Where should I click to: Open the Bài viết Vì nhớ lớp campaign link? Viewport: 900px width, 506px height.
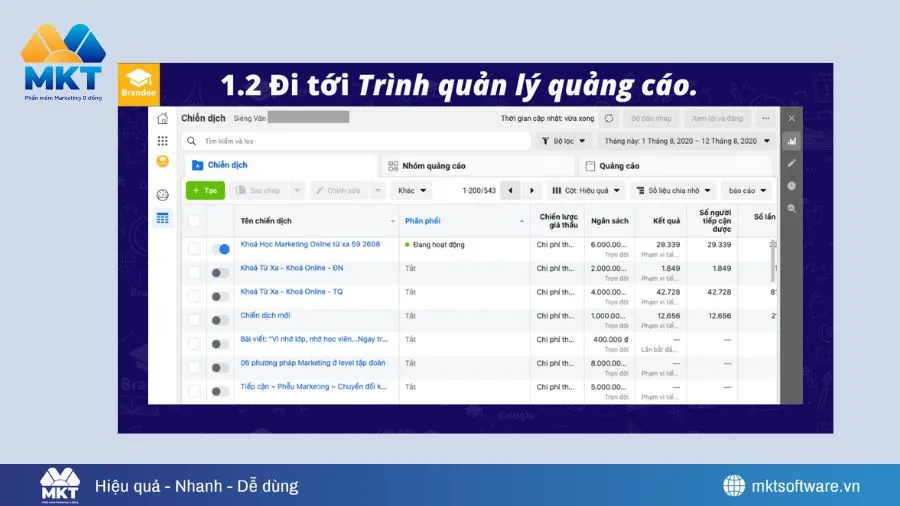314,339
